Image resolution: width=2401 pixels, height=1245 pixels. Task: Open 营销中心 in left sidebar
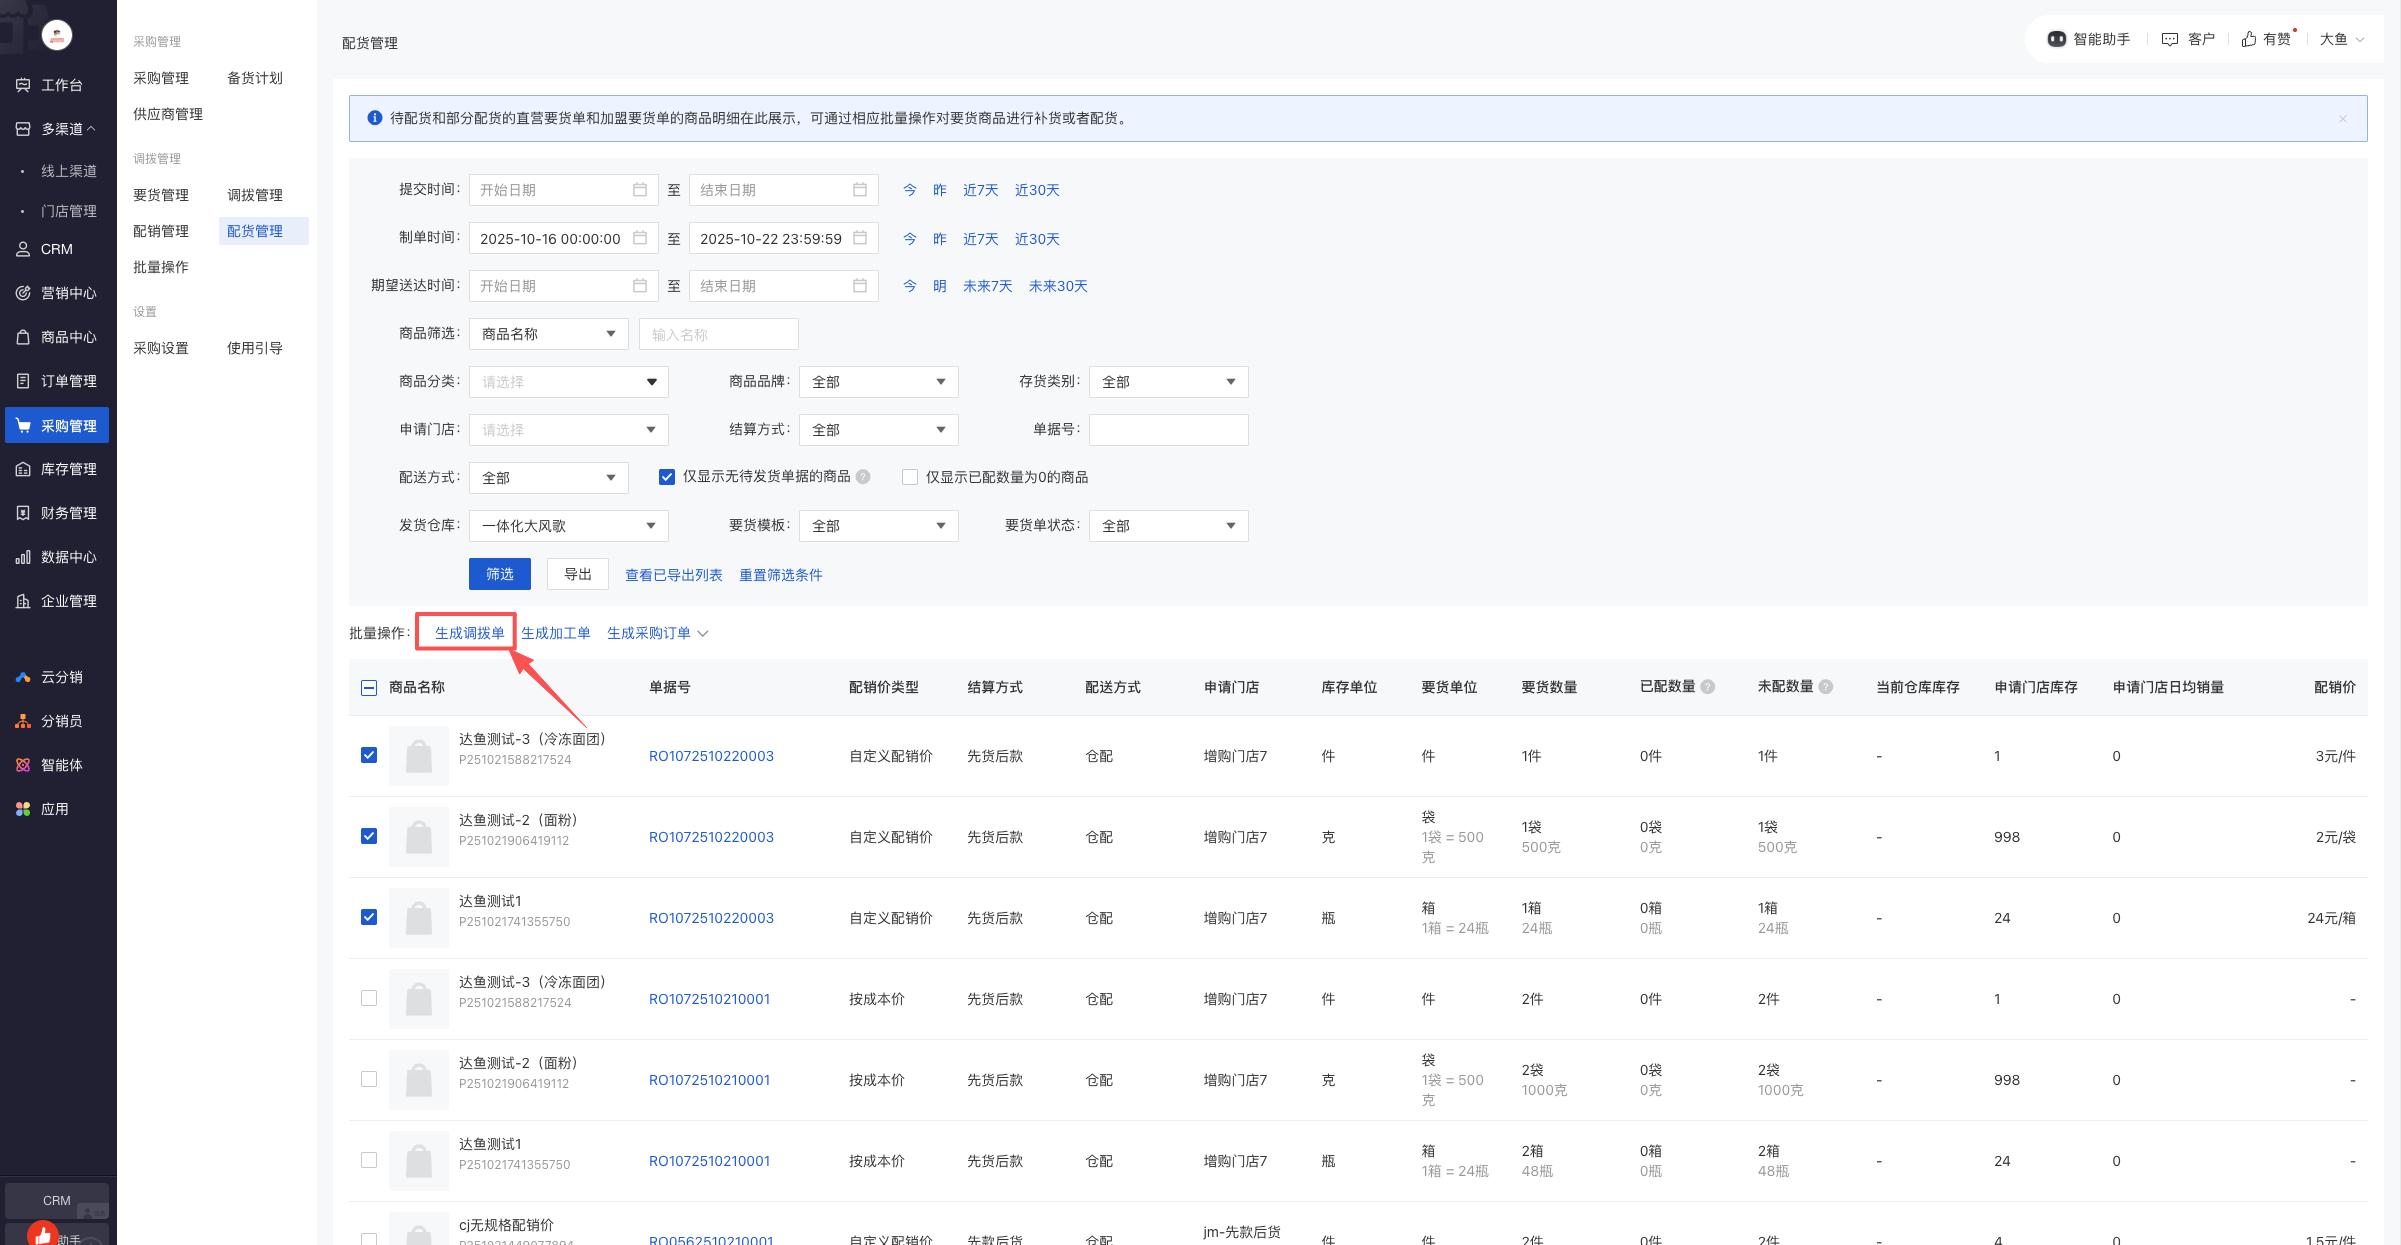pos(68,293)
